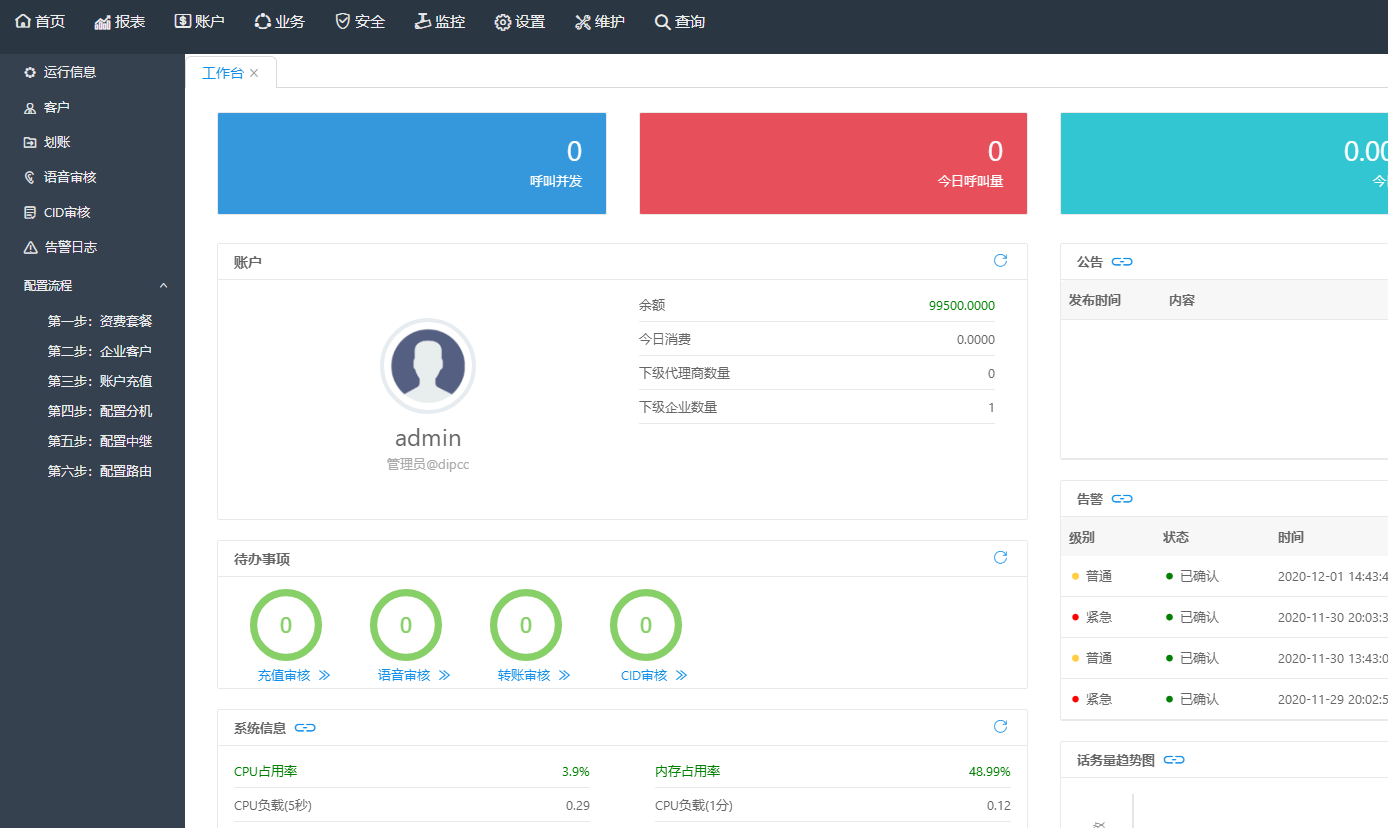Open the 监控 top menu

(440, 21)
